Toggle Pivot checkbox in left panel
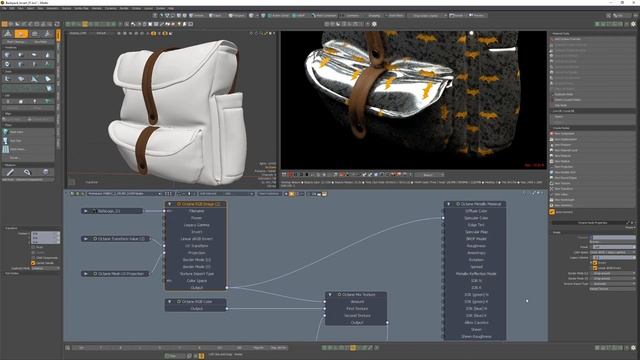 pos(33,247)
